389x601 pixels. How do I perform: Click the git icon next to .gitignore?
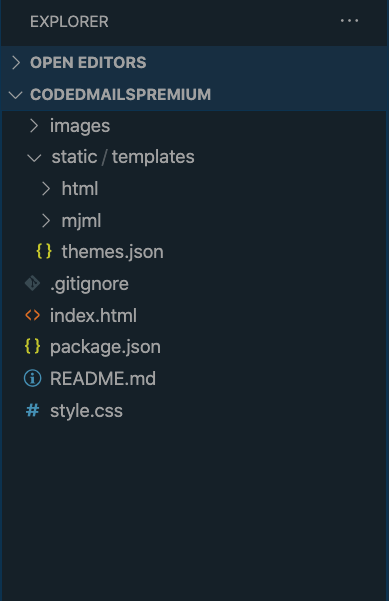point(33,283)
